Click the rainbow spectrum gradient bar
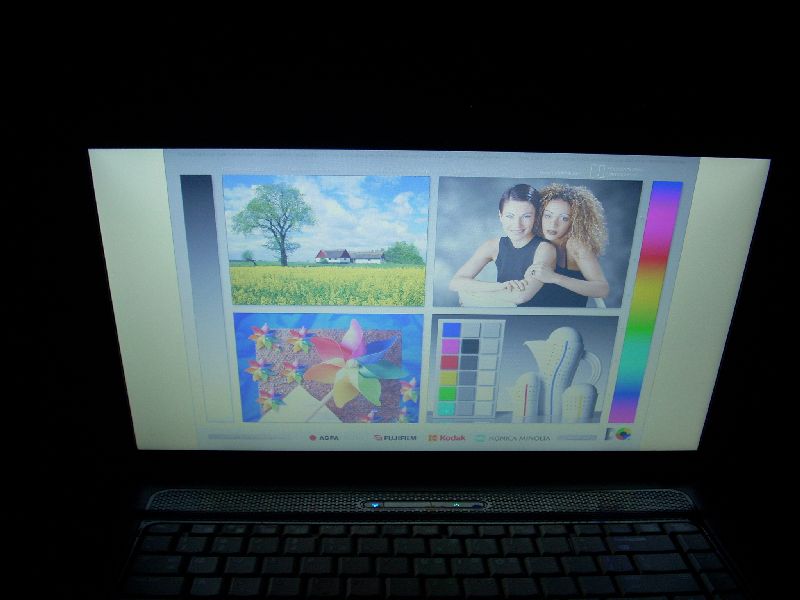 pyautogui.click(x=646, y=302)
